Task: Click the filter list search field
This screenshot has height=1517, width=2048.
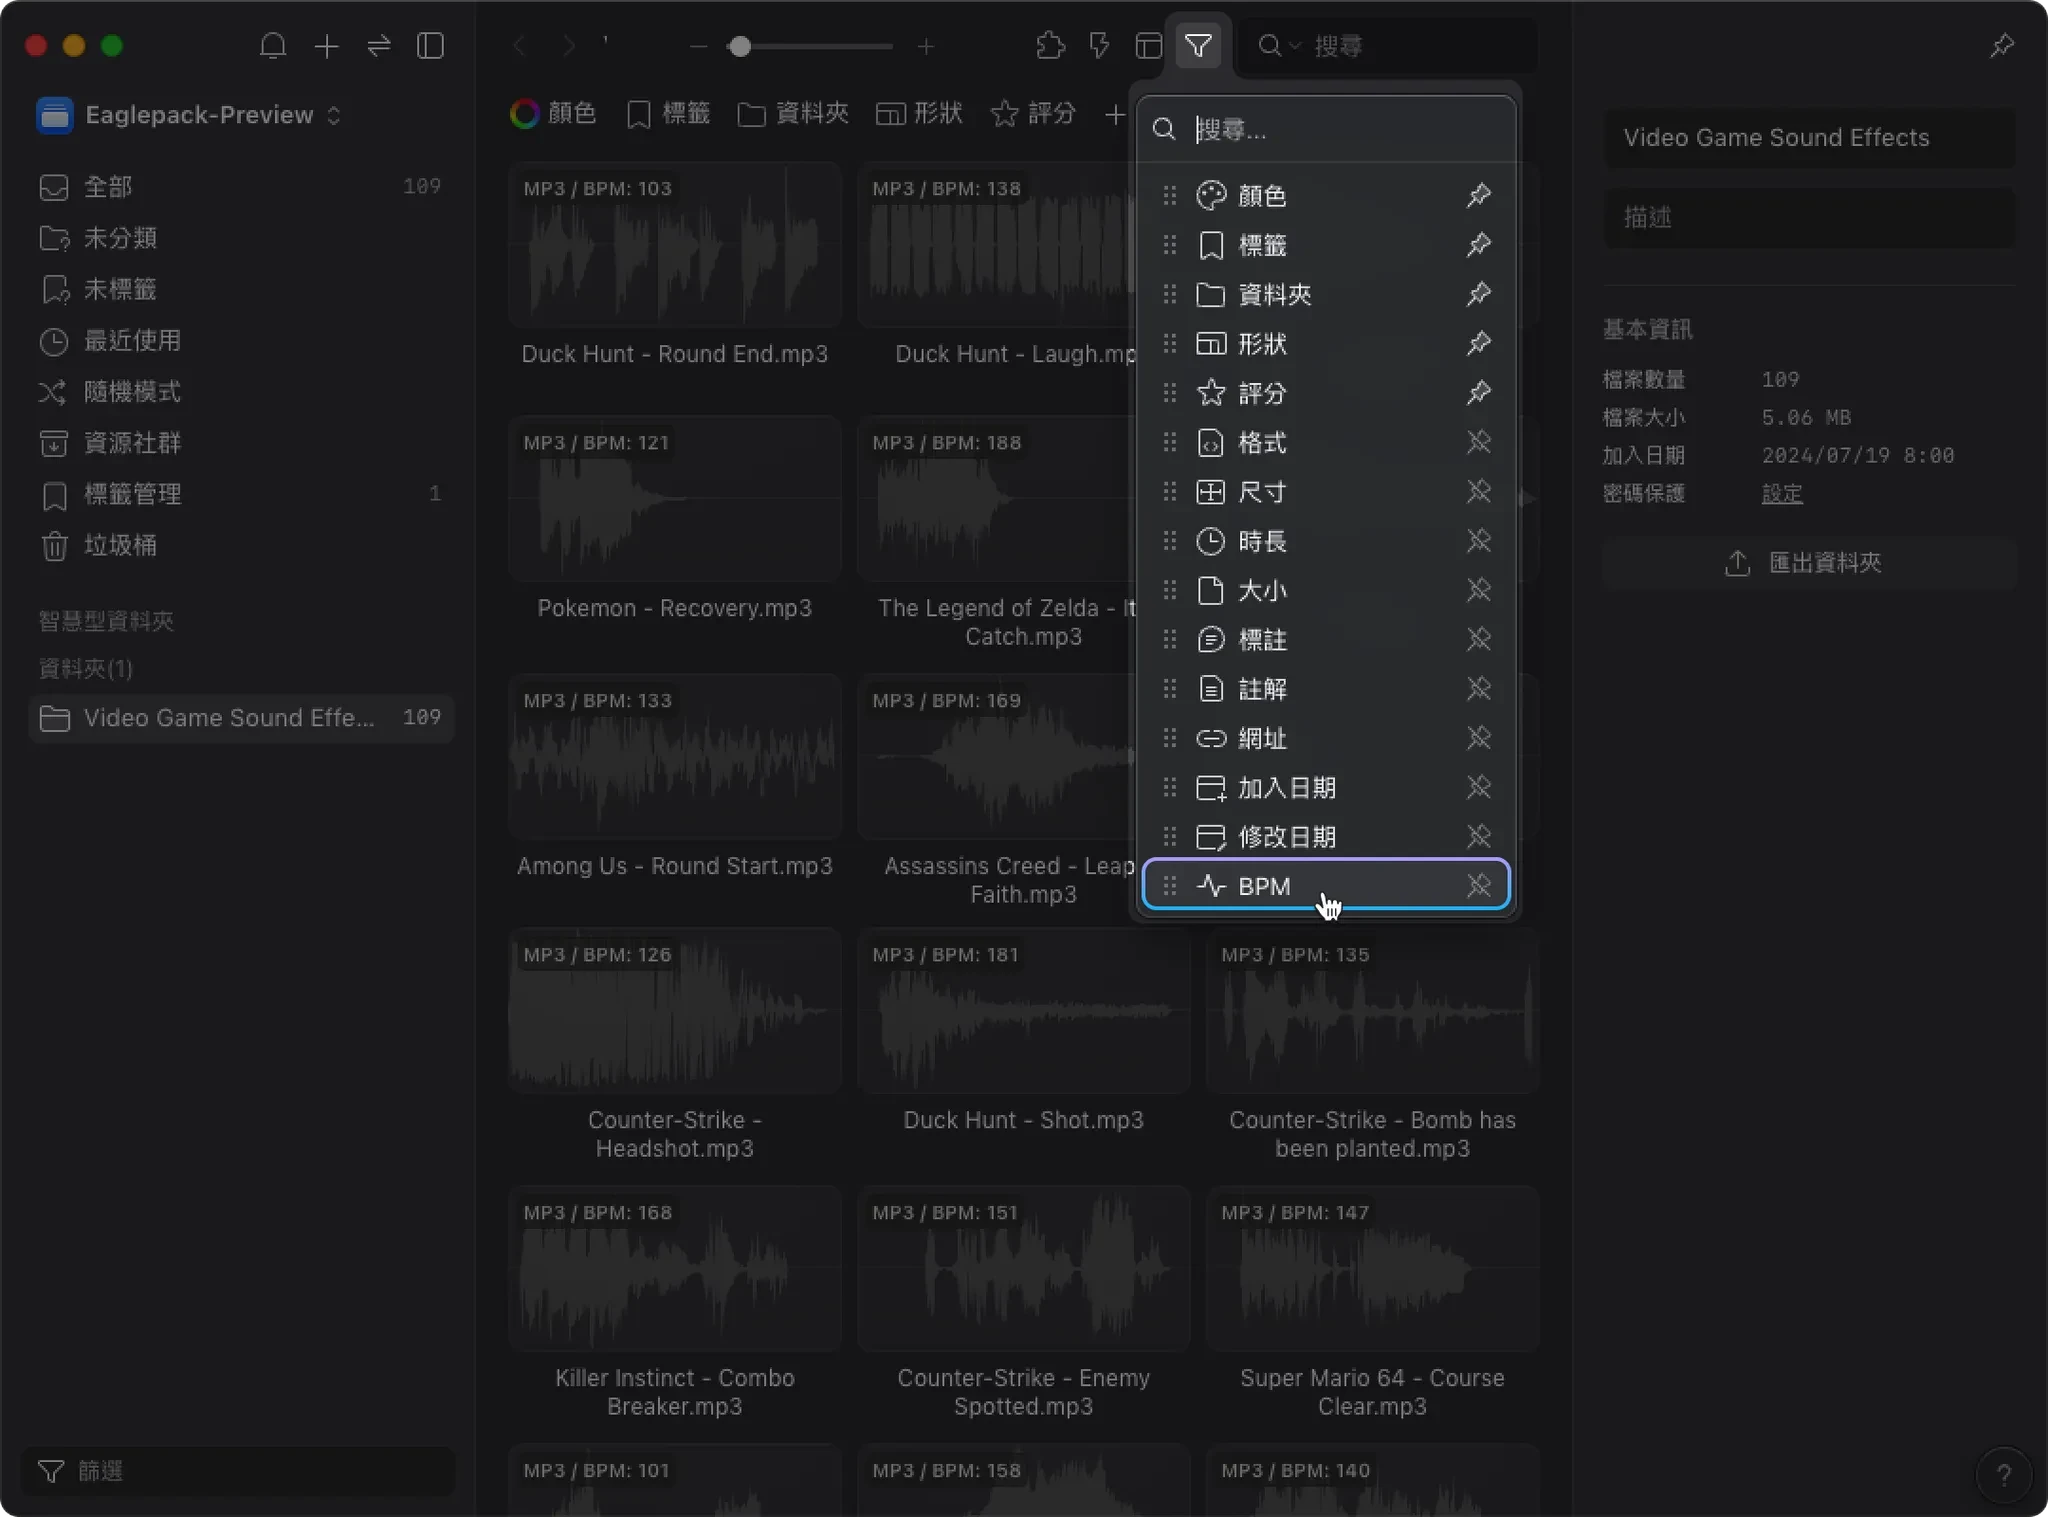Action: pyautogui.click(x=1326, y=129)
